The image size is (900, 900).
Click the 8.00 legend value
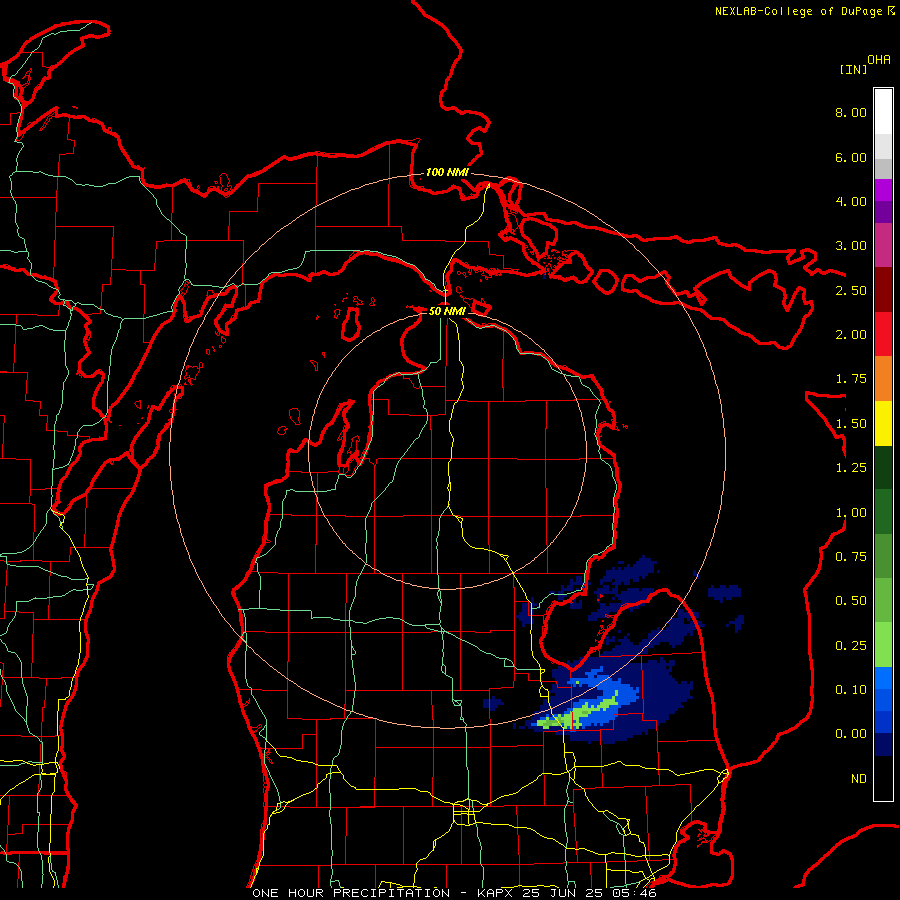tap(851, 112)
